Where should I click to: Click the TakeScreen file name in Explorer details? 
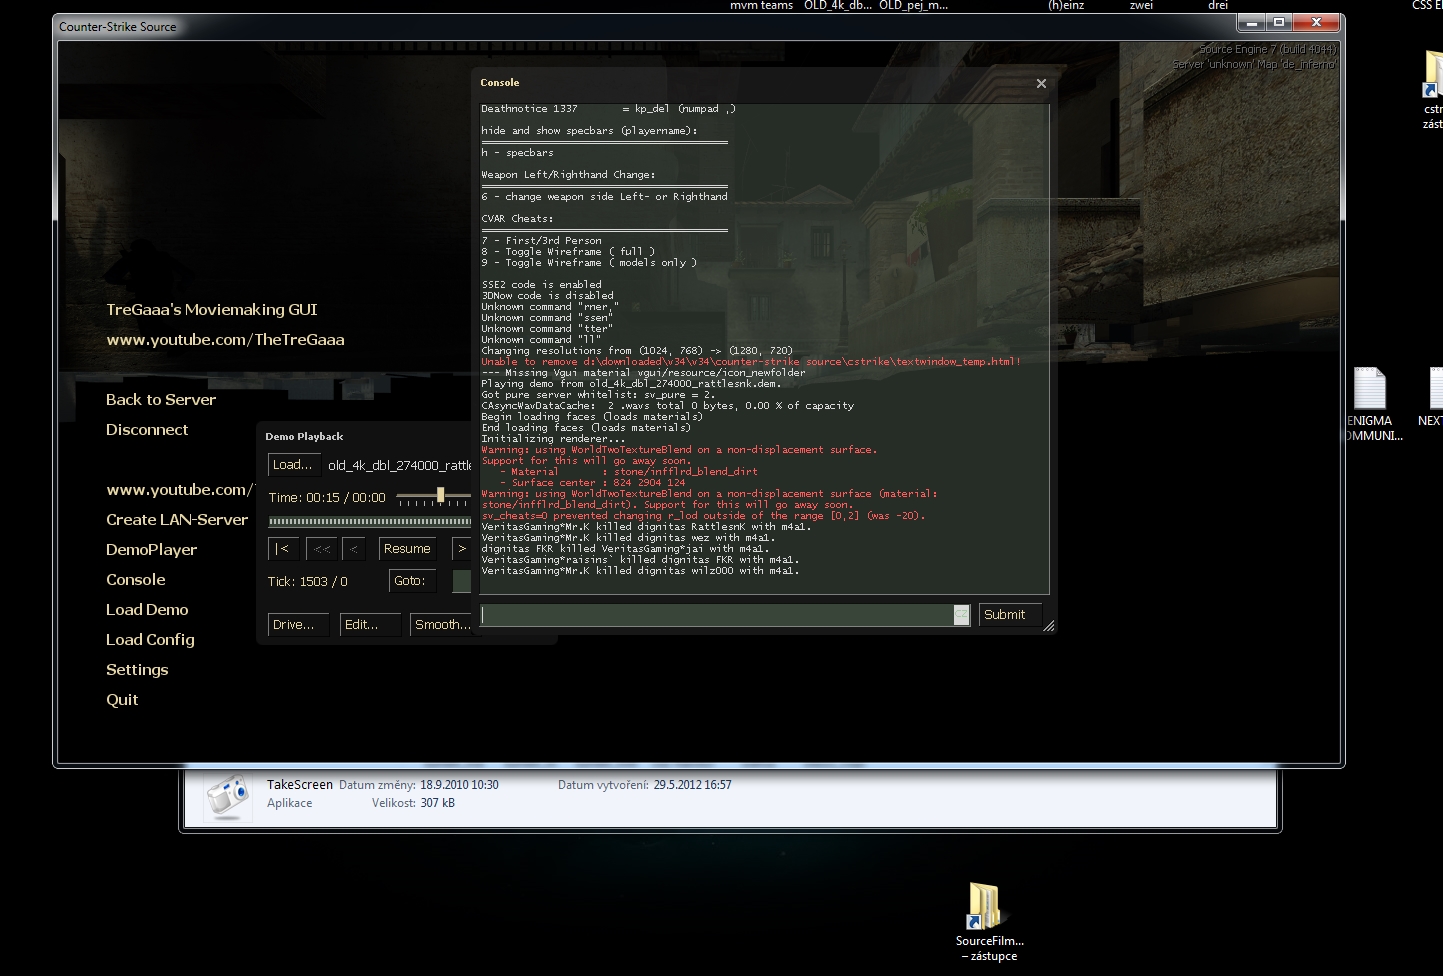(300, 785)
